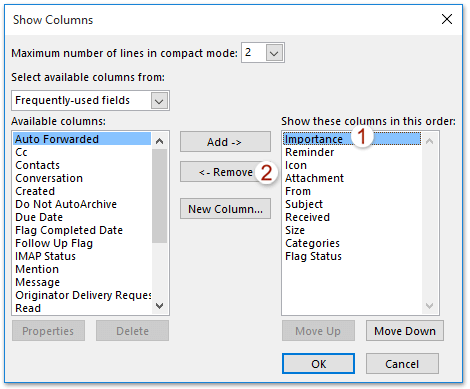Confirm with the OK button
This screenshot has width=470, height=389.
pos(318,364)
